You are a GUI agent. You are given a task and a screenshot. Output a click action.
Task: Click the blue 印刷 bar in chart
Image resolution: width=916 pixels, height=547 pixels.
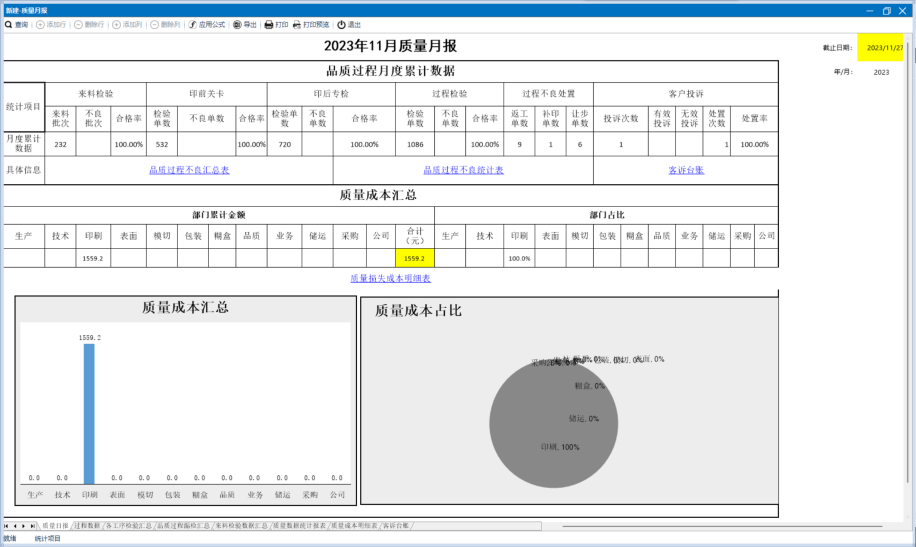[89, 415]
